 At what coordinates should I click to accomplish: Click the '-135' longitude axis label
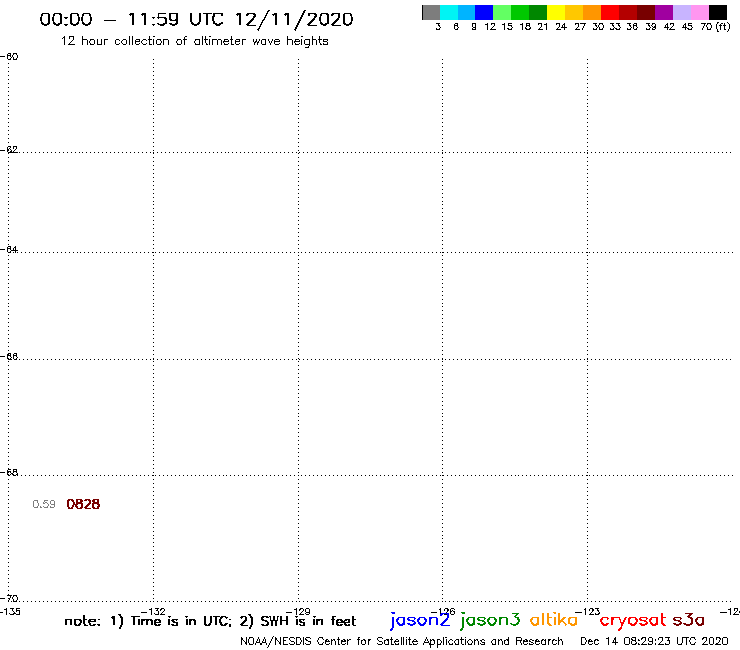10,612
